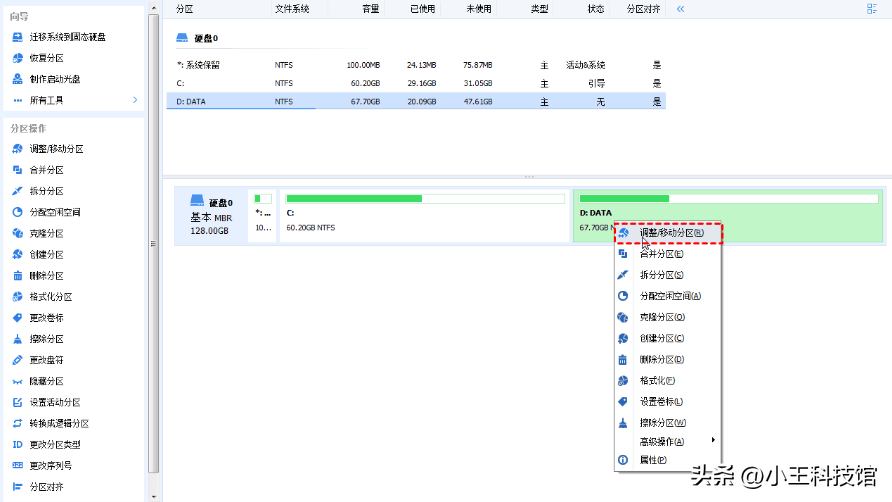Click the 类型 column header
This screenshot has width=892, height=502.
coord(539,9)
